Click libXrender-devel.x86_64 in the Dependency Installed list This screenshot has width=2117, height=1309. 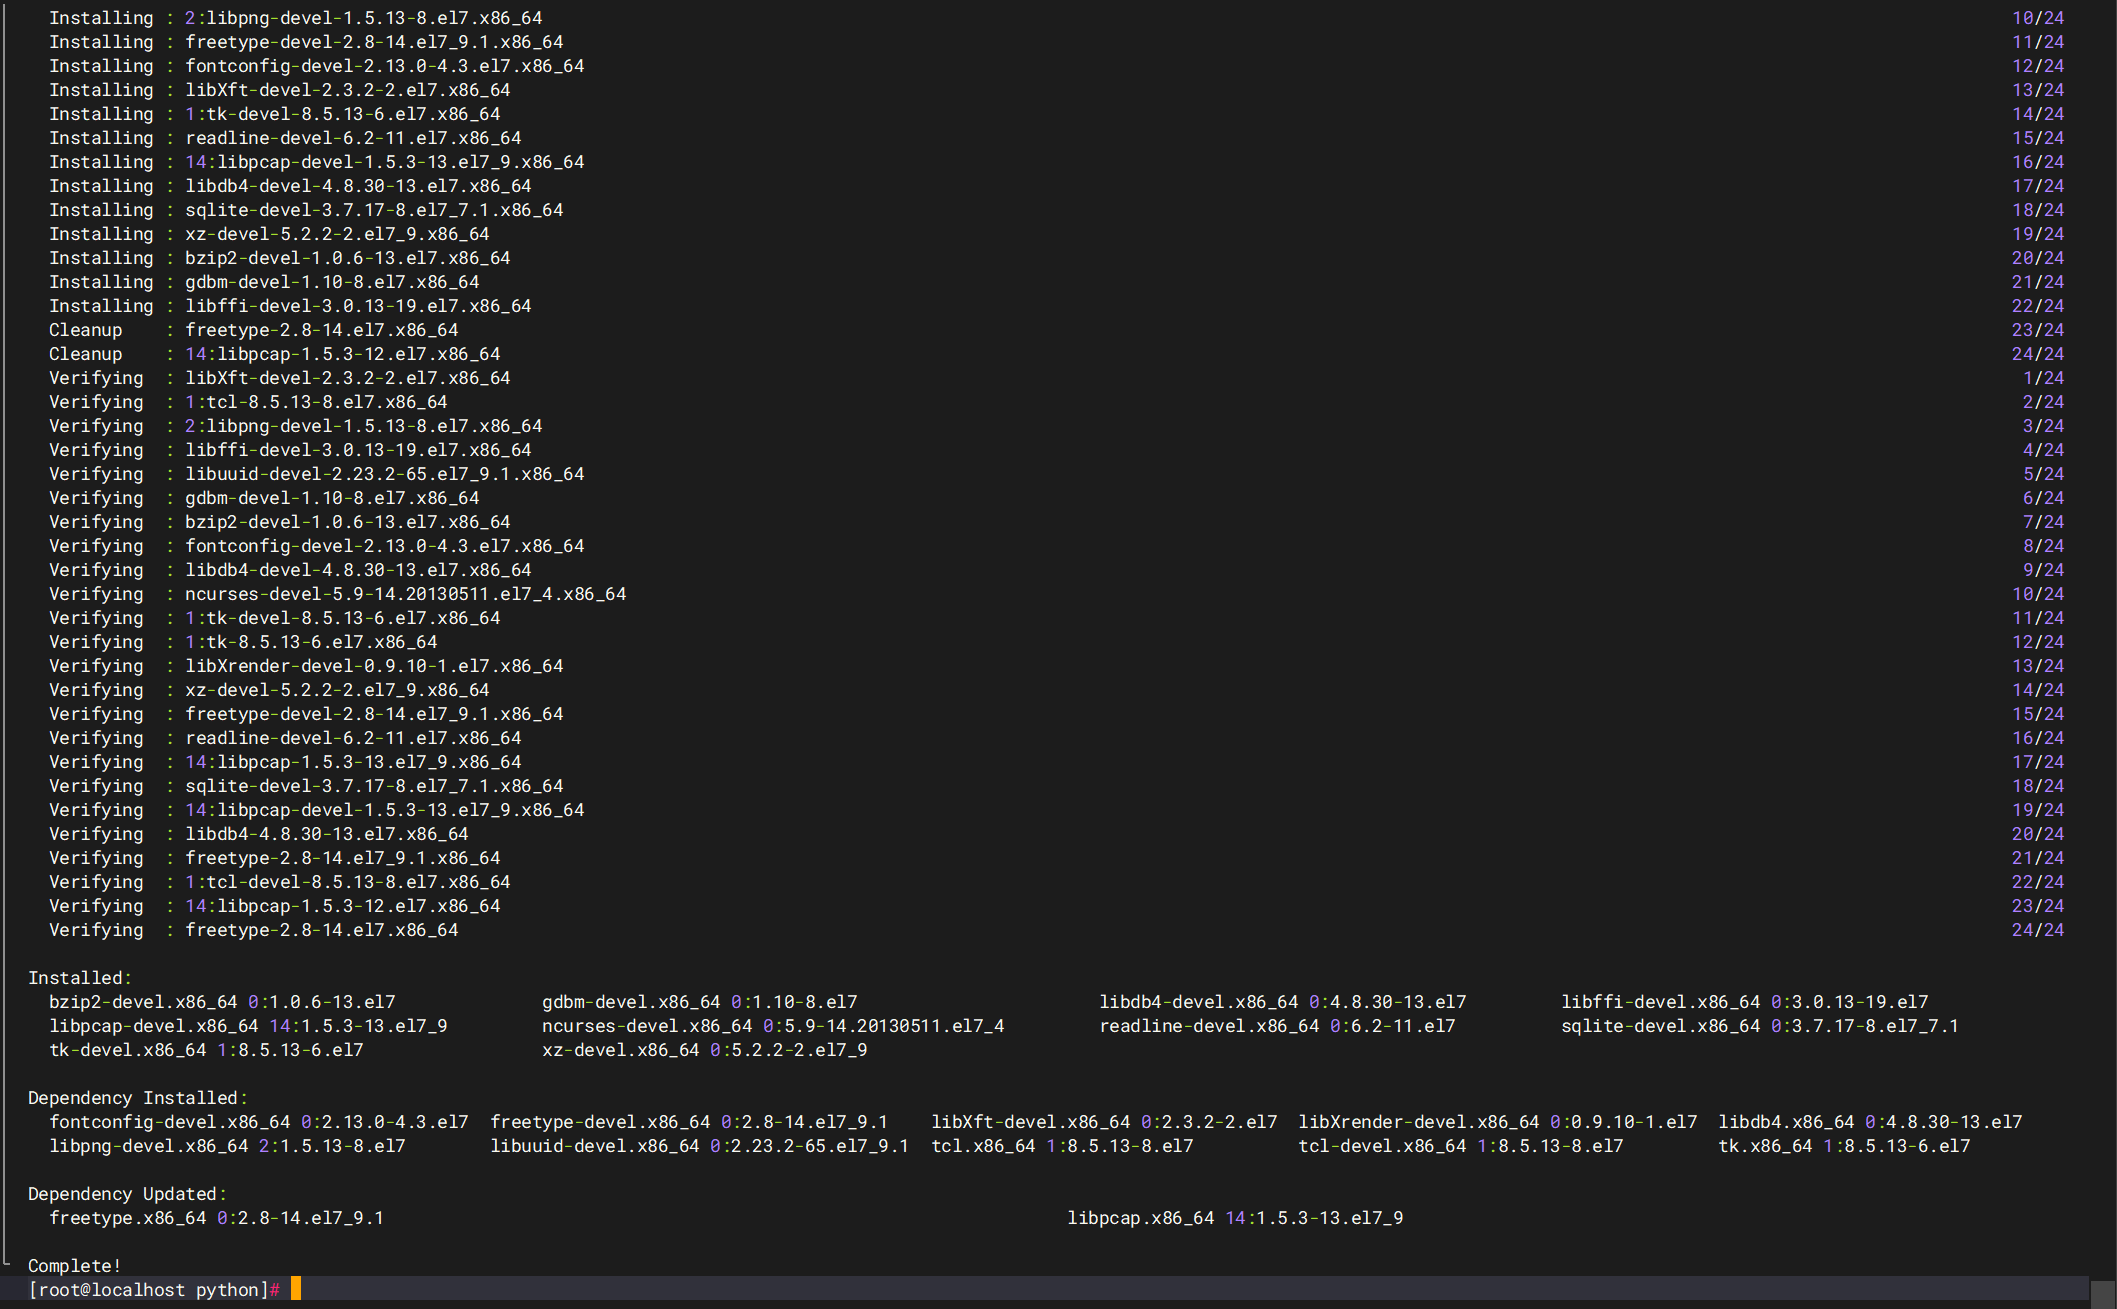pyautogui.click(x=1418, y=1122)
